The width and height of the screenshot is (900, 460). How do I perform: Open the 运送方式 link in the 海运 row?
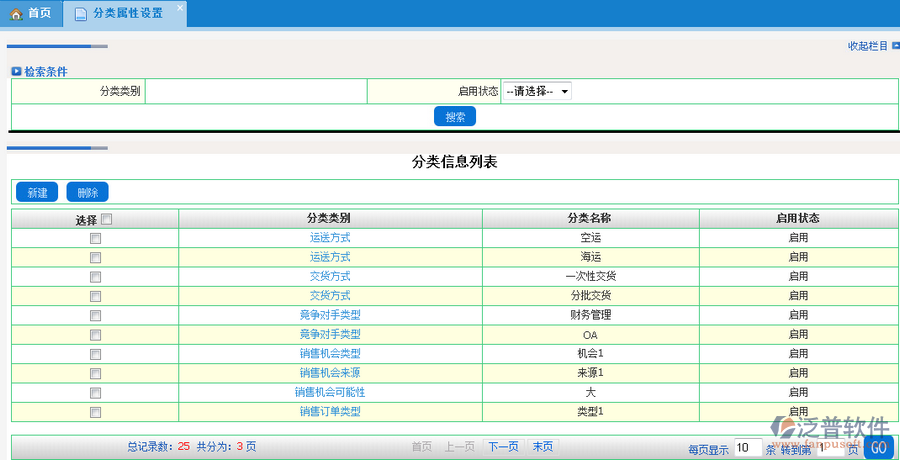click(x=330, y=257)
